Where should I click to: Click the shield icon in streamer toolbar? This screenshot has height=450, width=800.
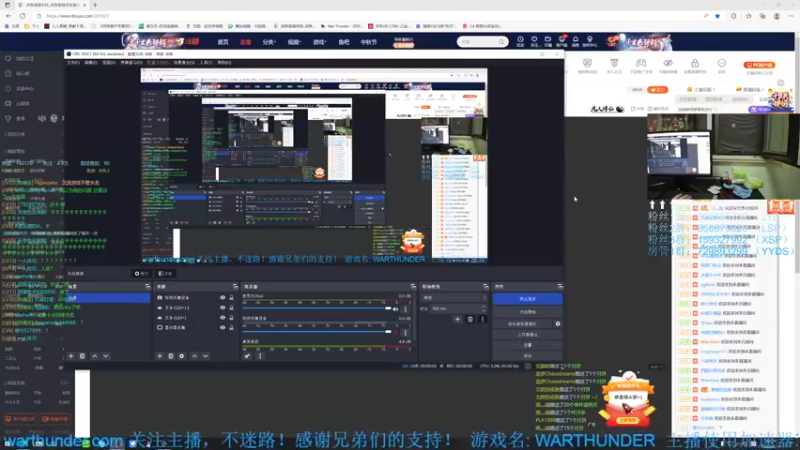pos(587,65)
